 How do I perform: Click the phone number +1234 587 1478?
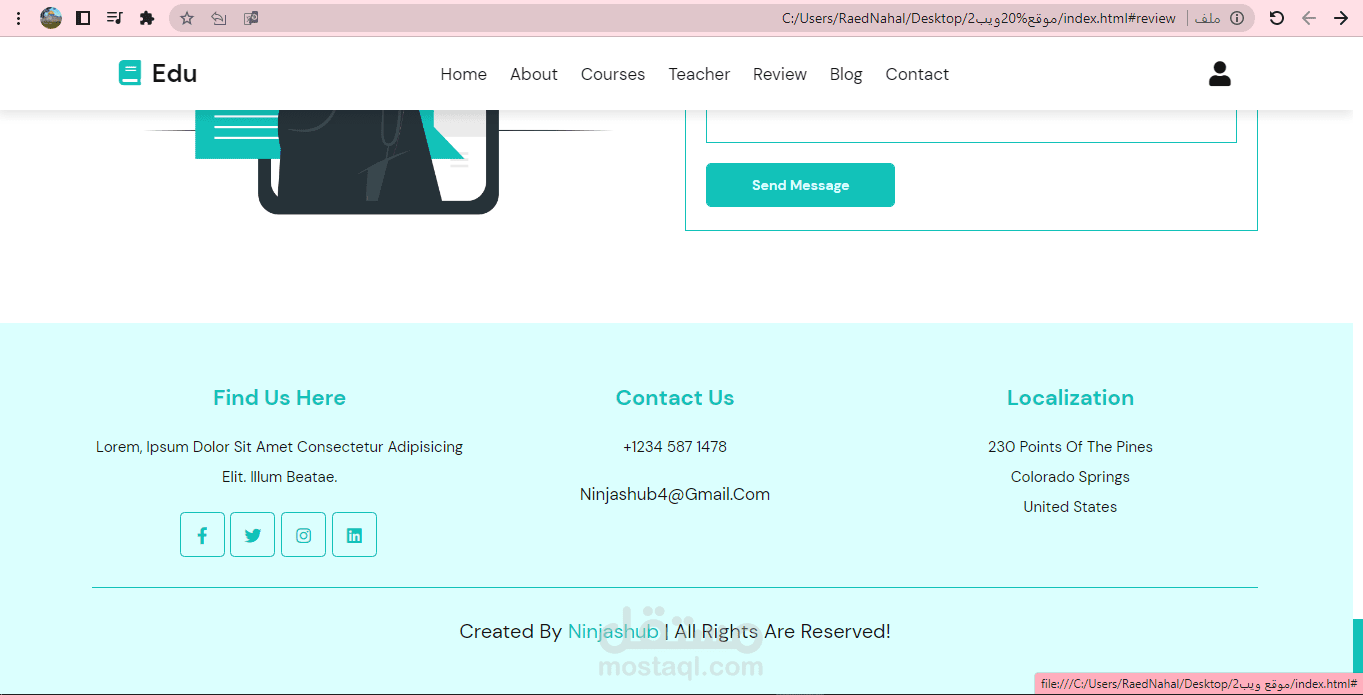tap(675, 447)
